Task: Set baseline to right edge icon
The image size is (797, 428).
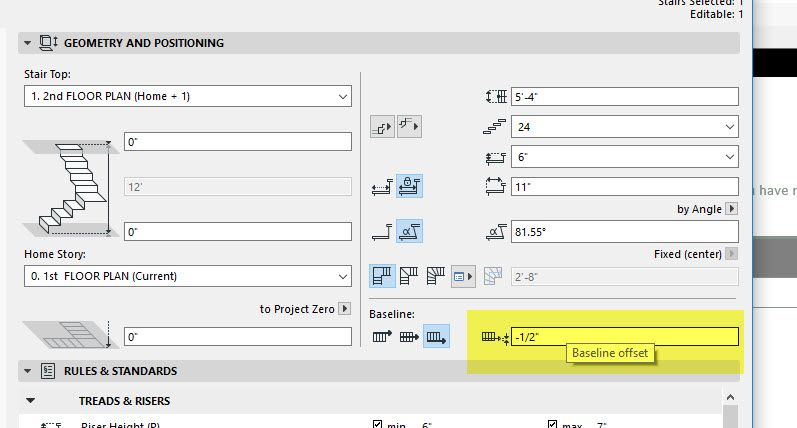Action: pos(436,337)
